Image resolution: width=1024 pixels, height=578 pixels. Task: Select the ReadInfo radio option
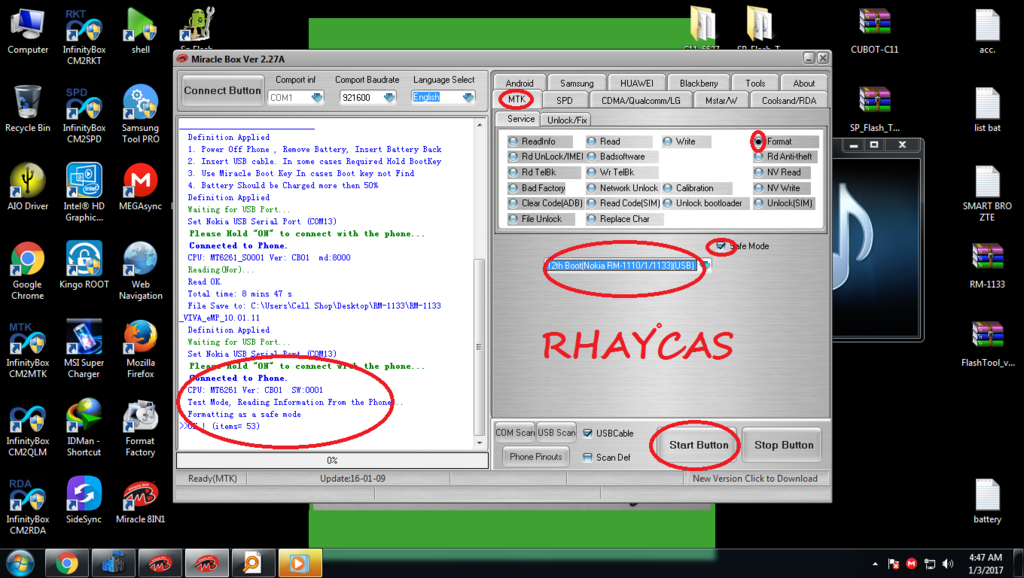coord(513,142)
